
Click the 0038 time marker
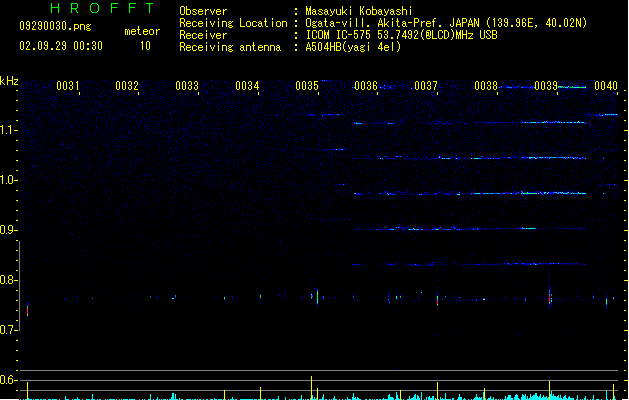(x=486, y=86)
